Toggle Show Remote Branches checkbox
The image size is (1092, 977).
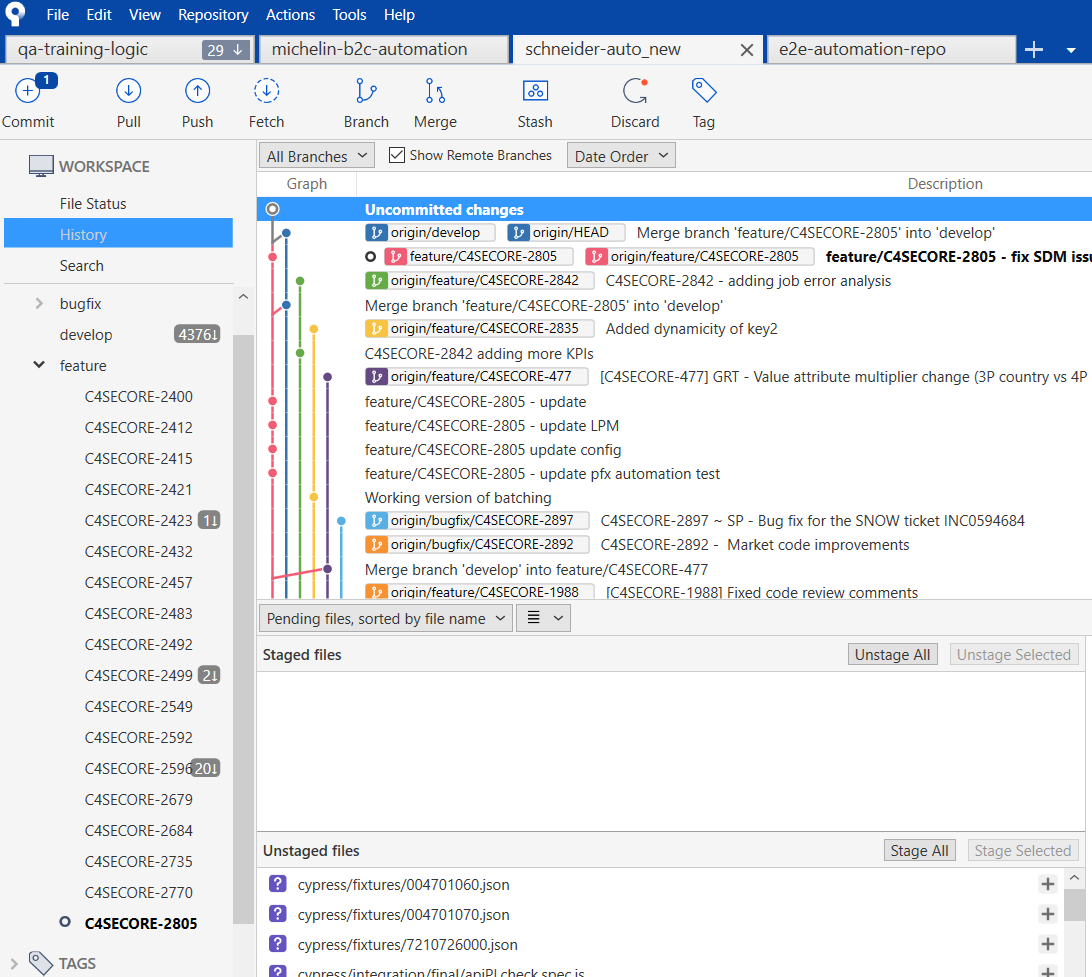397,155
